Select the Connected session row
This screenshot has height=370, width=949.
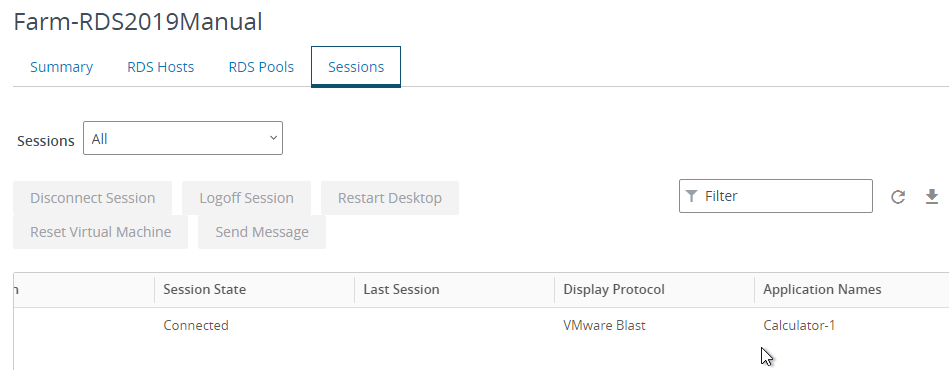(481, 325)
